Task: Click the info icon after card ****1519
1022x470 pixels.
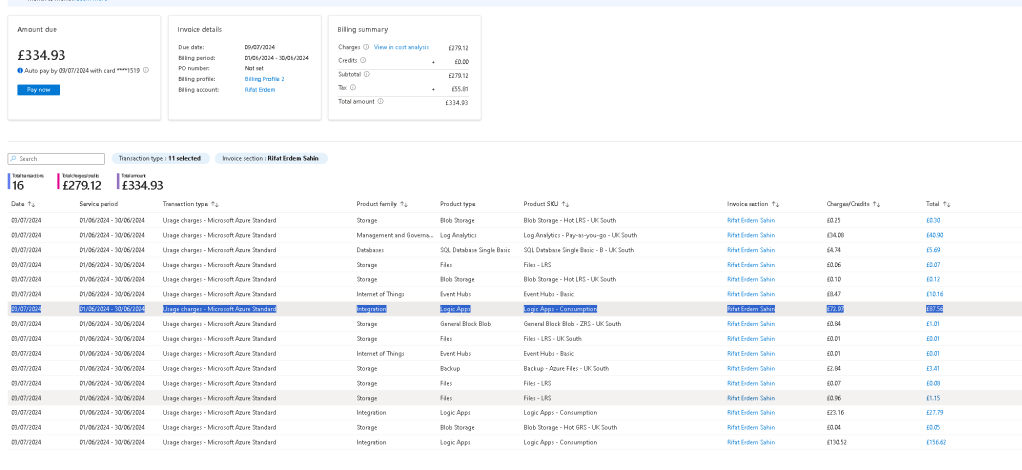Action: point(146,70)
